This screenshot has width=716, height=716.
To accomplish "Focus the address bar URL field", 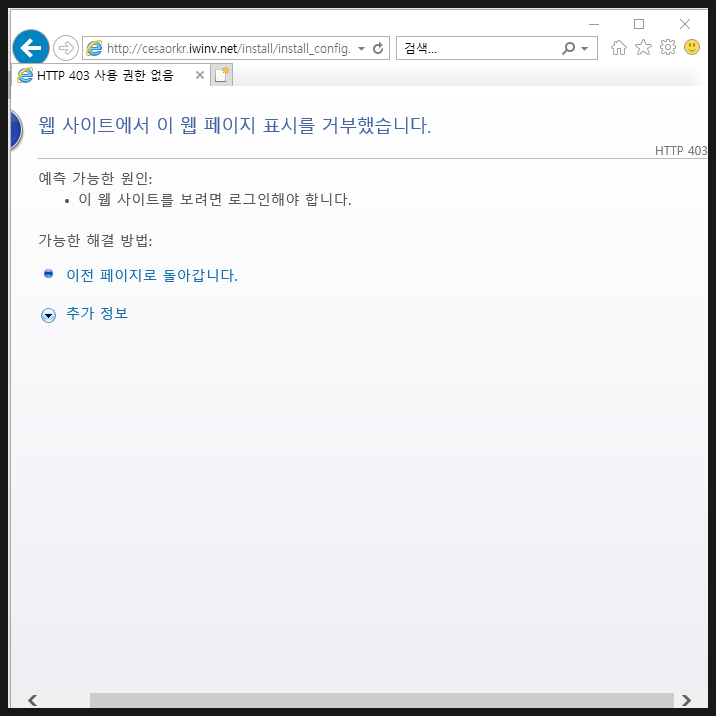I will click(x=228, y=48).
